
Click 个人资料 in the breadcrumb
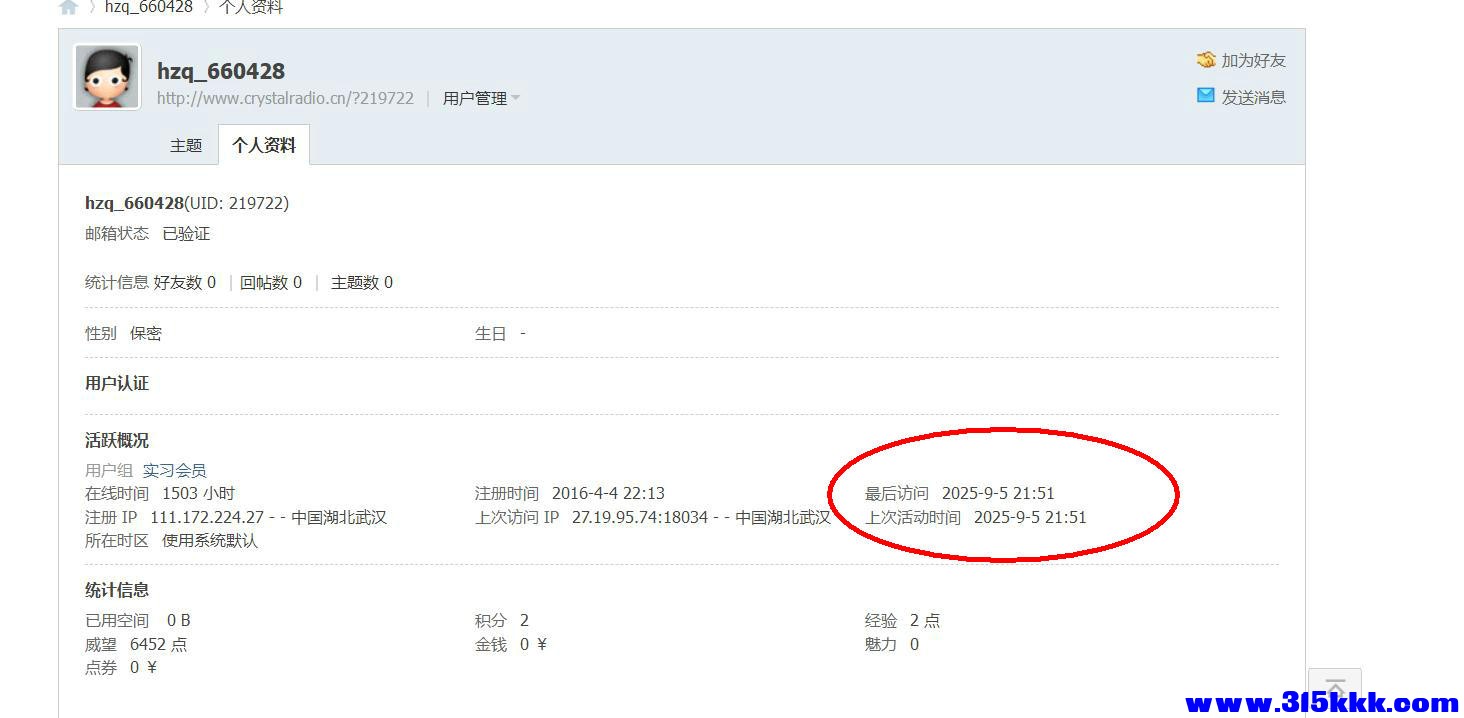point(250,7)
